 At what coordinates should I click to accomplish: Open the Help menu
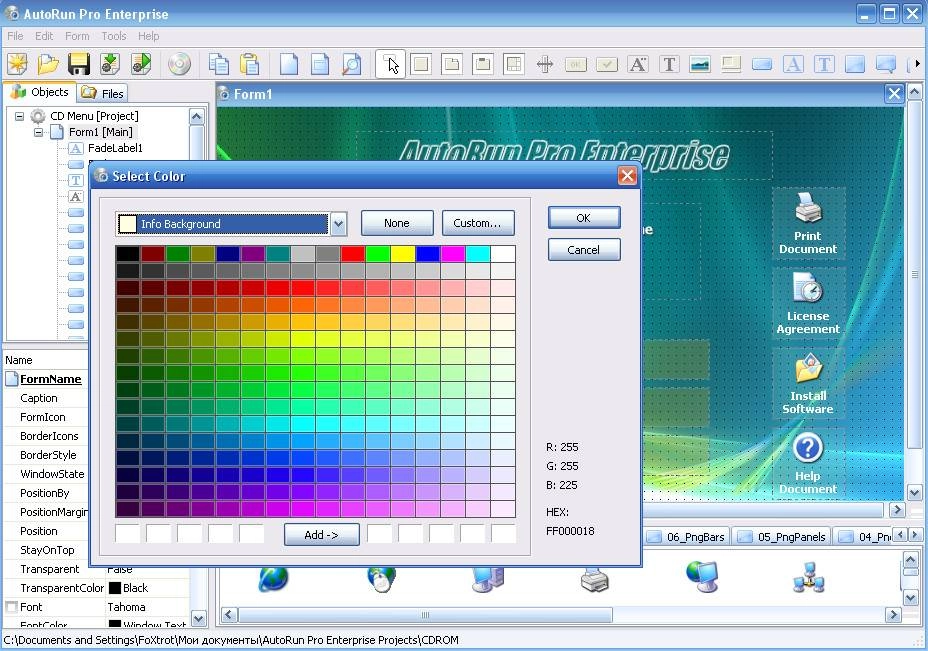point(149,36)
